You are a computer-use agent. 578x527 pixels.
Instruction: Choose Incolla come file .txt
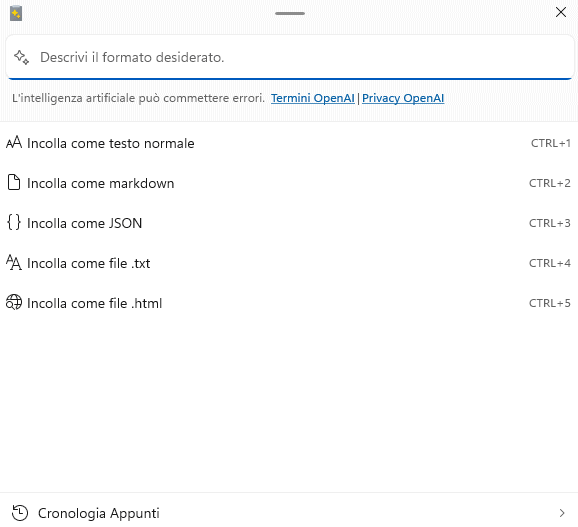point(289,263)
